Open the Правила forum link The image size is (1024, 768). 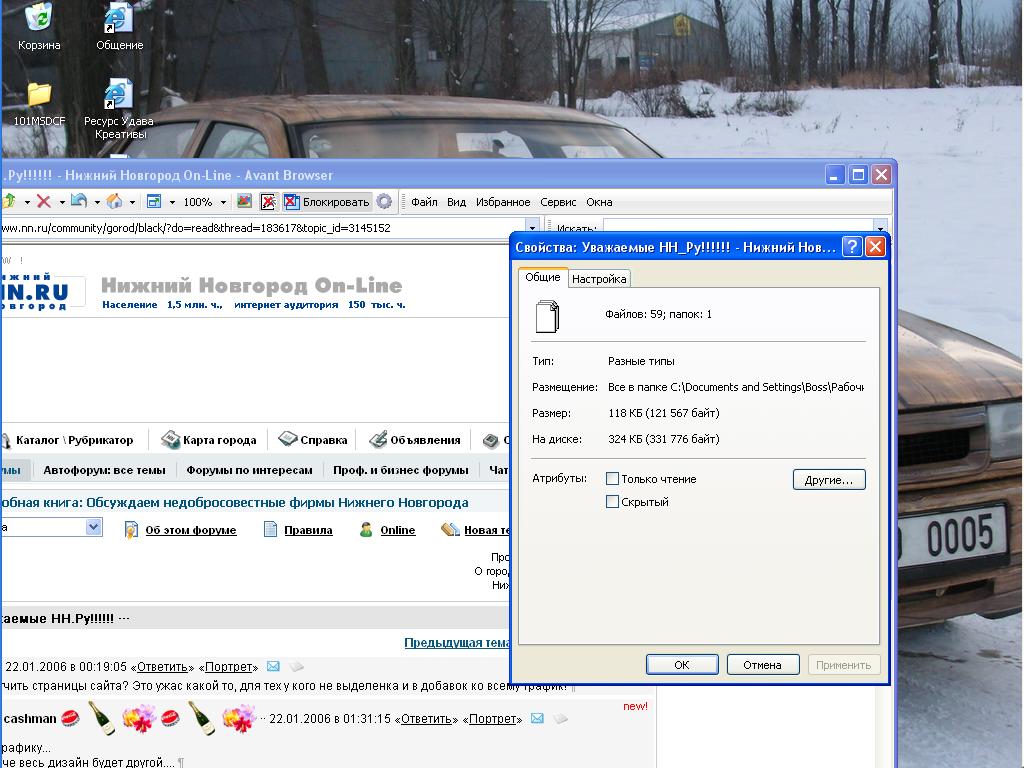(x=308, y=530)
